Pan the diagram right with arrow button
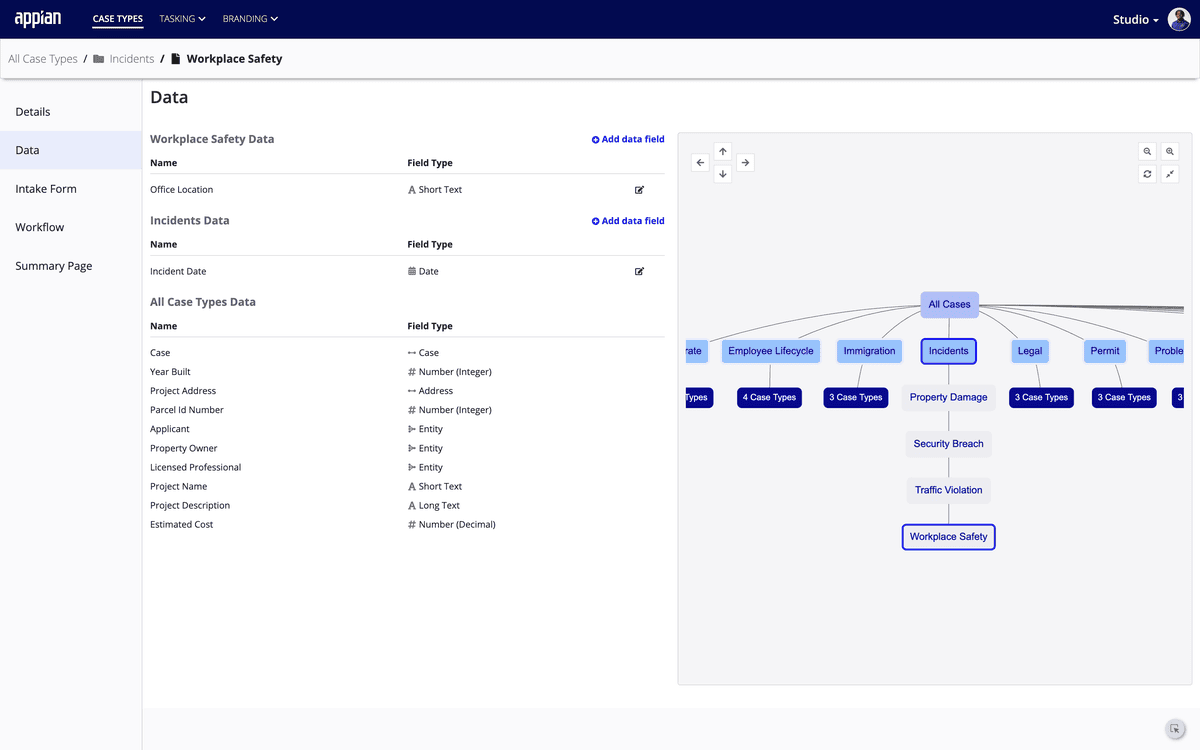The image size is (1200, 750). 745,162
